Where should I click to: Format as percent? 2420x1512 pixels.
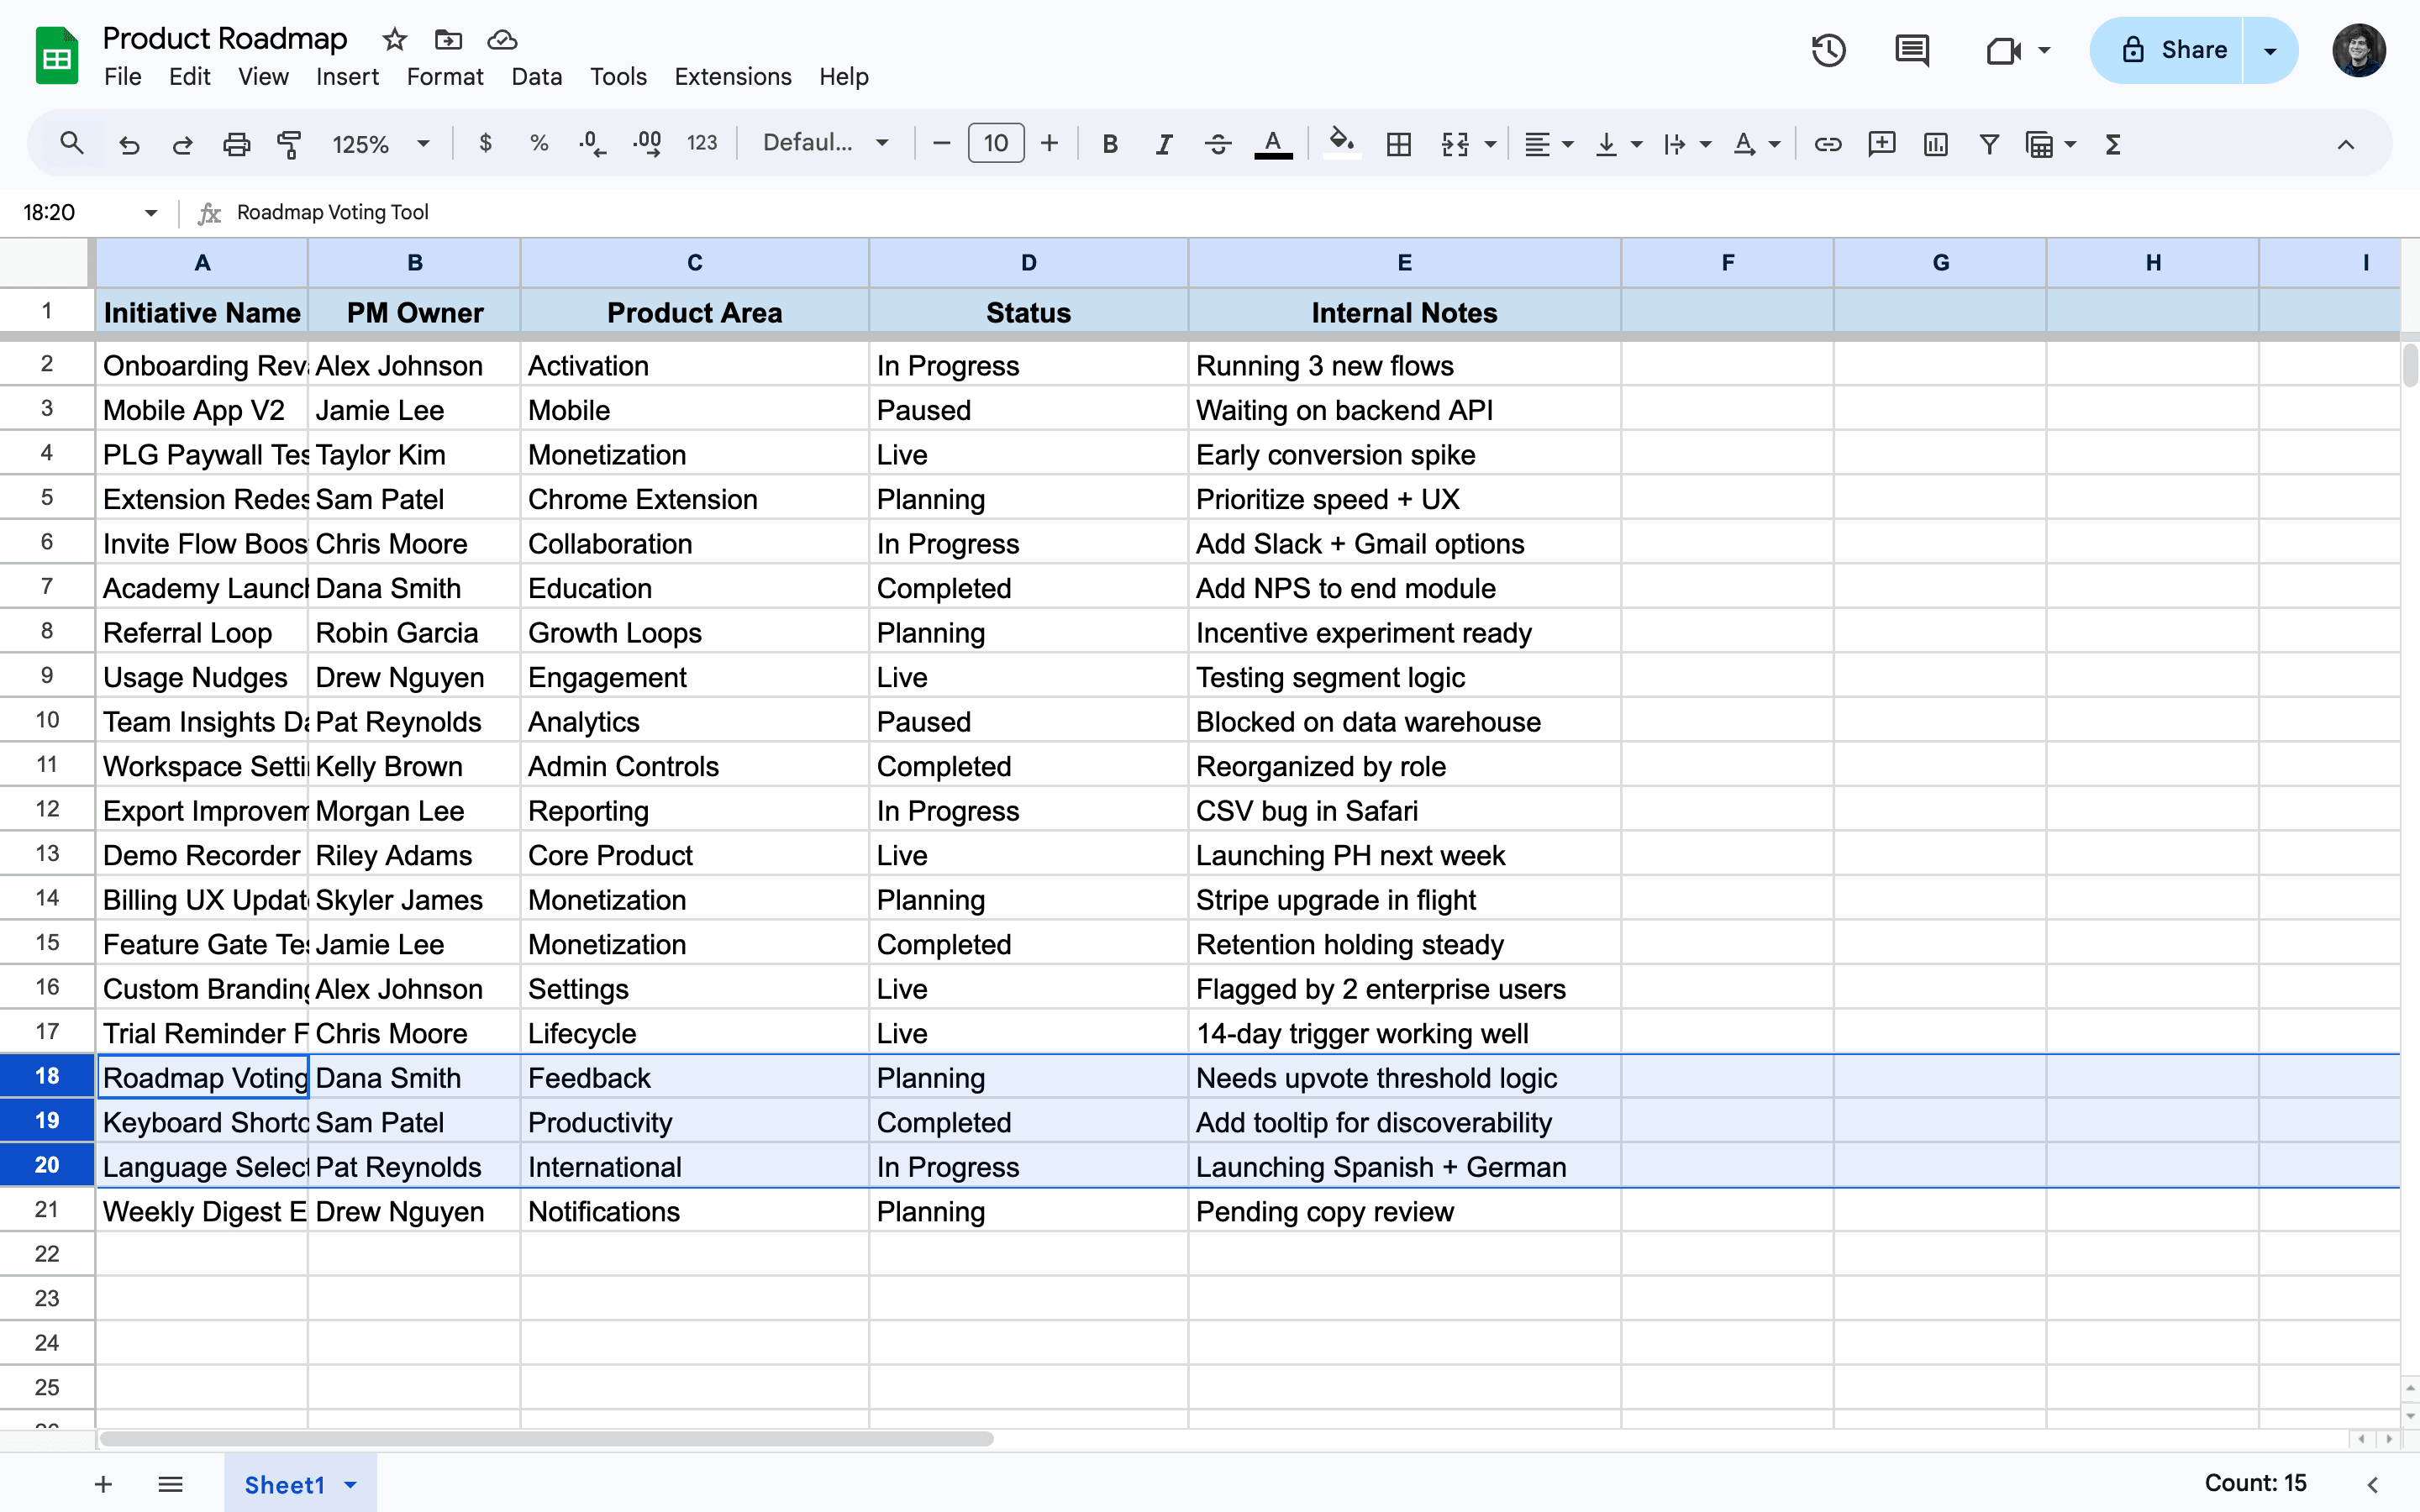539,144
